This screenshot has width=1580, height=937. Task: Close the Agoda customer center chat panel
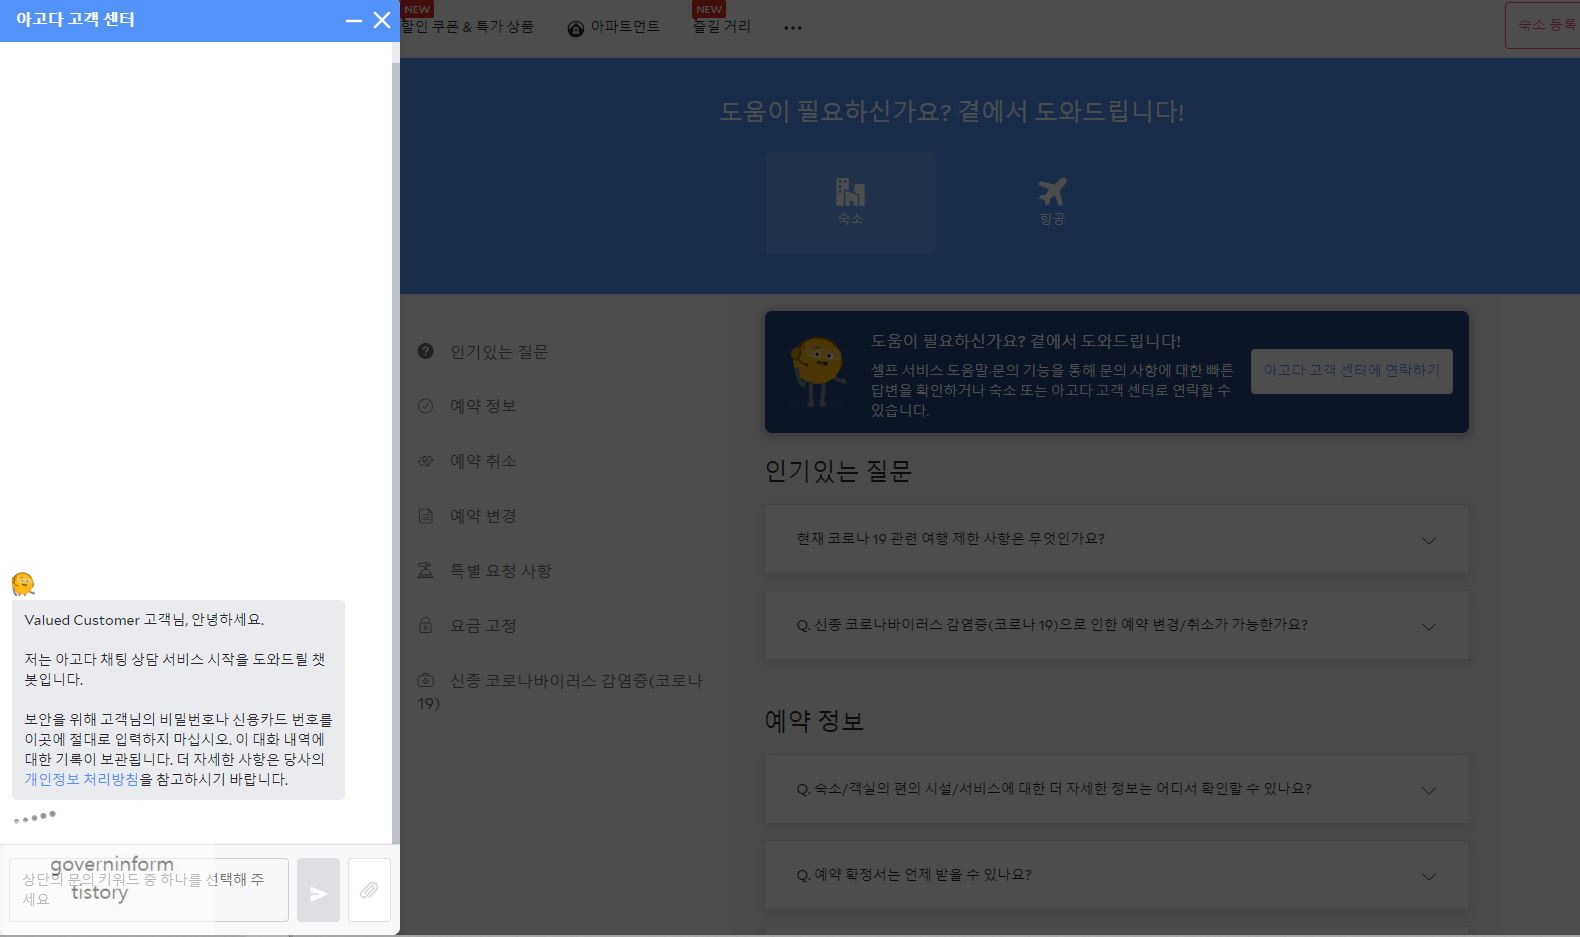point(382,20)
